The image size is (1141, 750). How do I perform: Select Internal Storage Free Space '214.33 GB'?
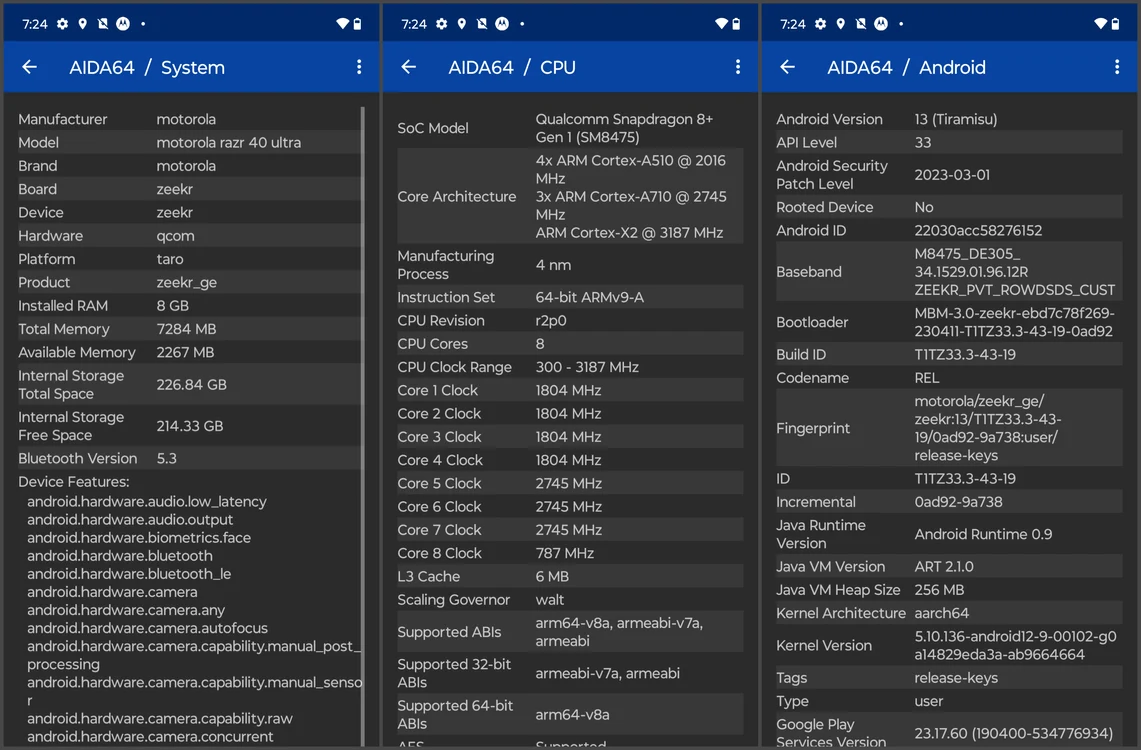pos(189,426)
